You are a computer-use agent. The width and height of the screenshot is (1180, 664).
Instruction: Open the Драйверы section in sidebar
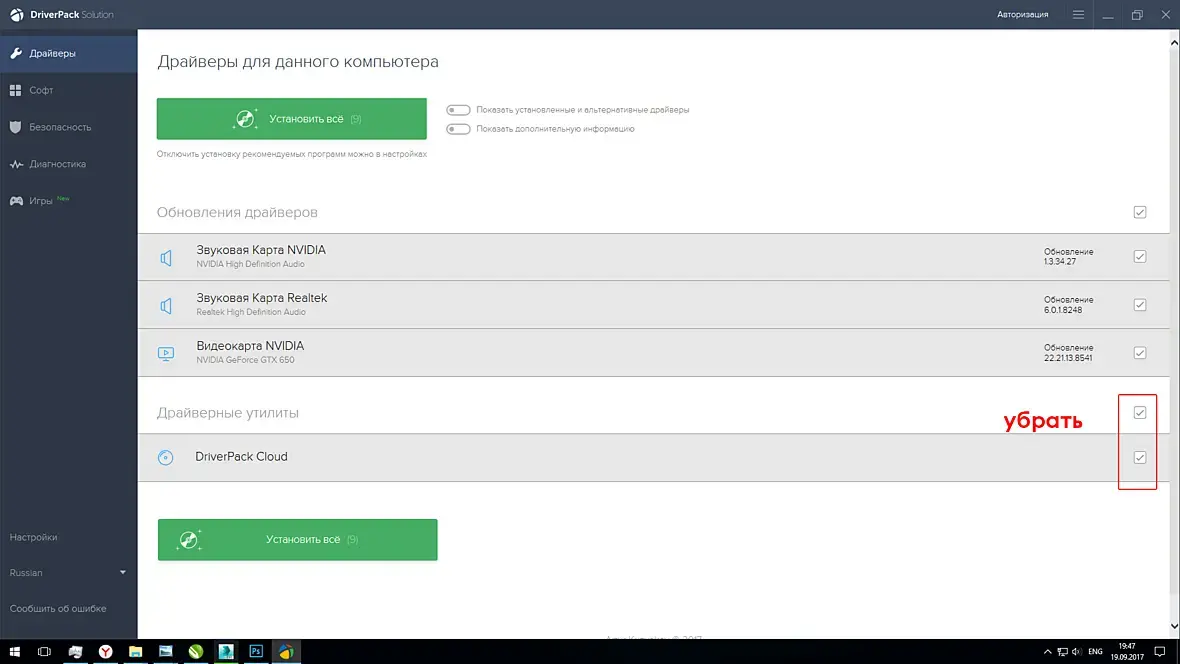(x=68, y=53)
